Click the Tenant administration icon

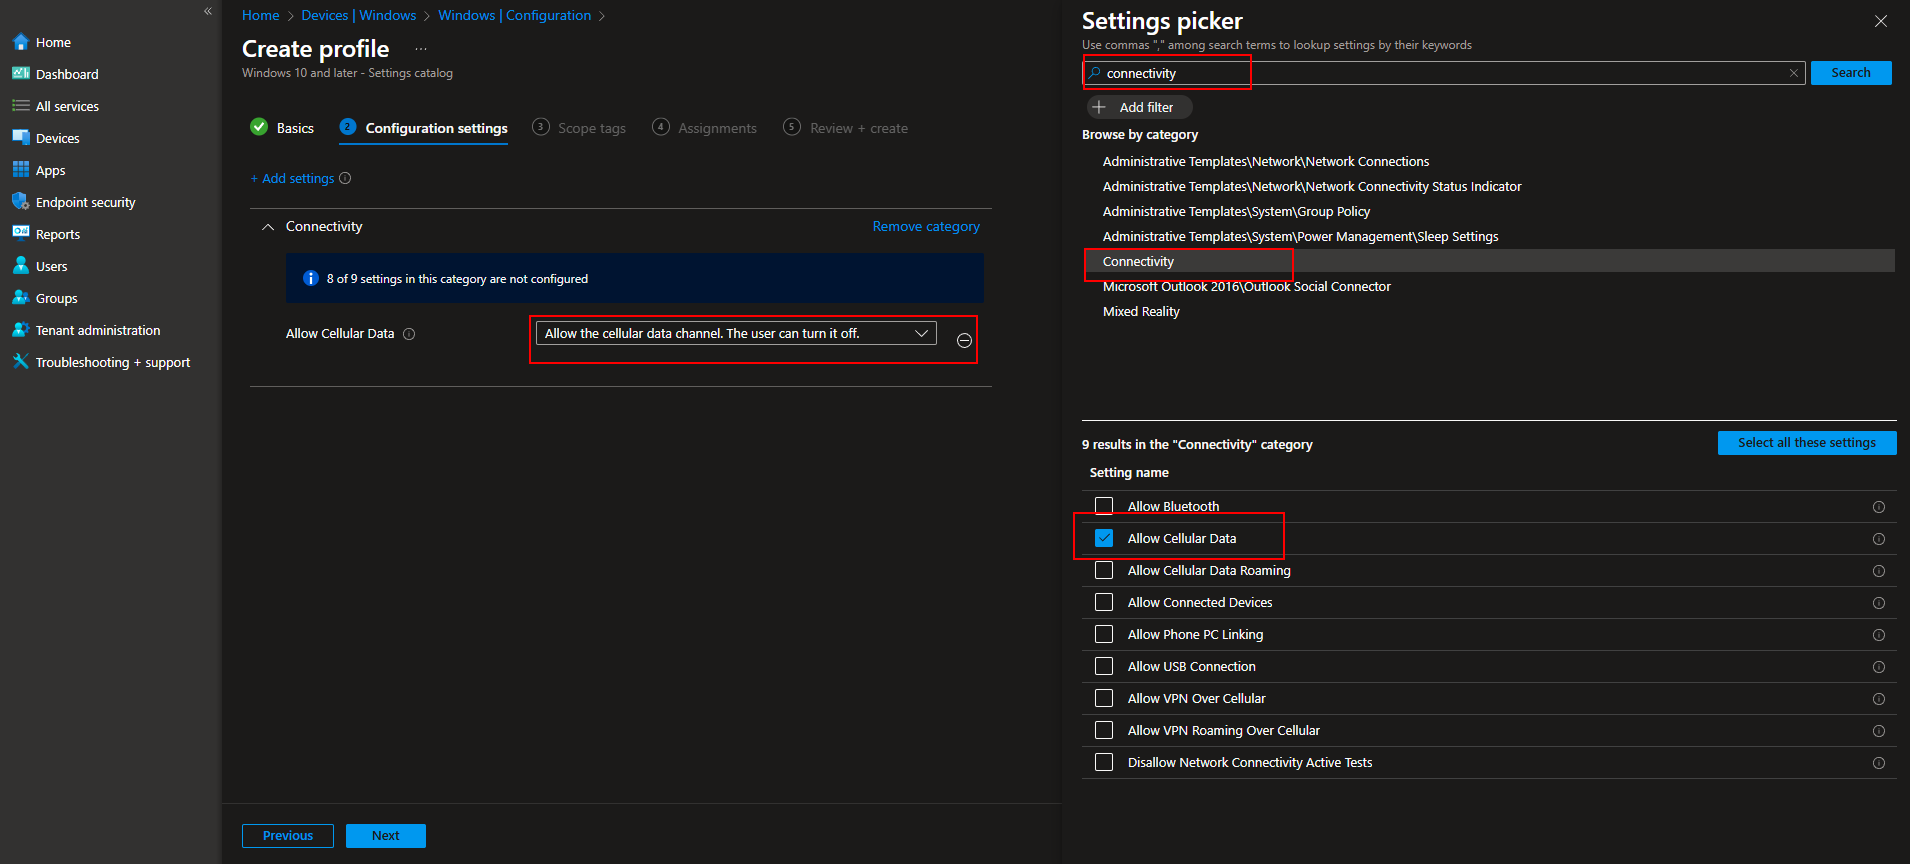coord(21,330)
